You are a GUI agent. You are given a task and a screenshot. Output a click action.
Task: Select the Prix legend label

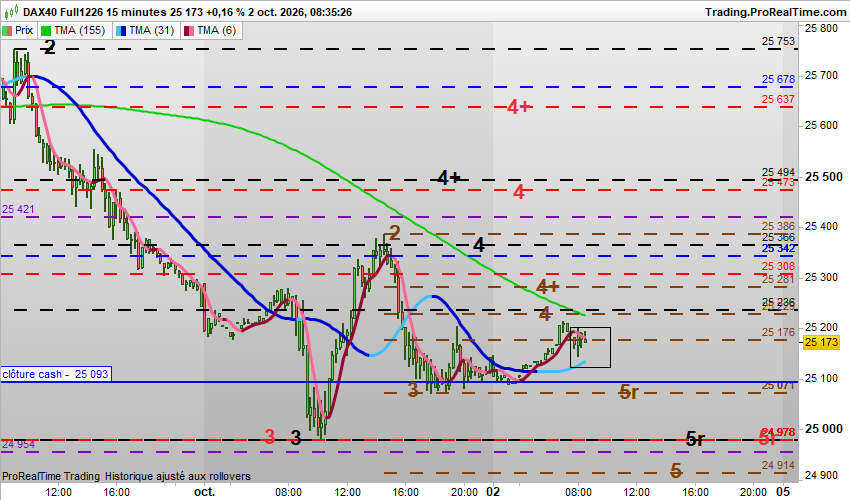coord(24,30)
